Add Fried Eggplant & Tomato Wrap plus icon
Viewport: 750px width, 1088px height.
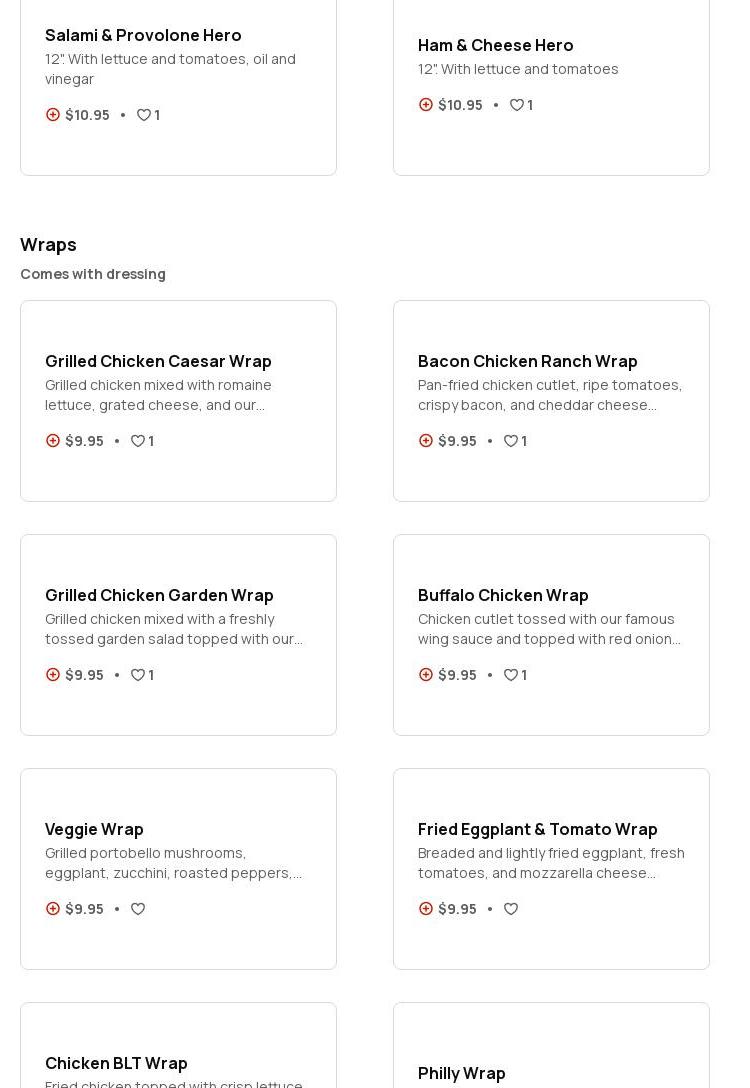426,909
